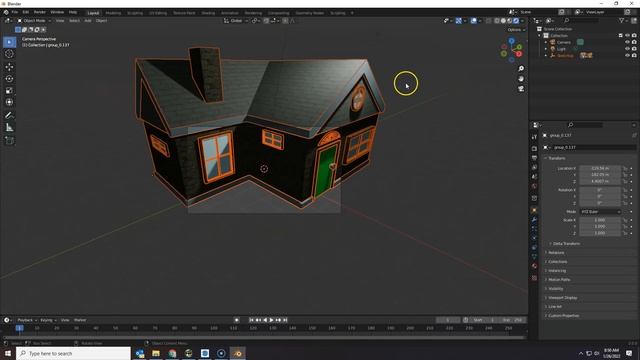
Task: Collapse the Transform panel
Action: click(556, 158)
